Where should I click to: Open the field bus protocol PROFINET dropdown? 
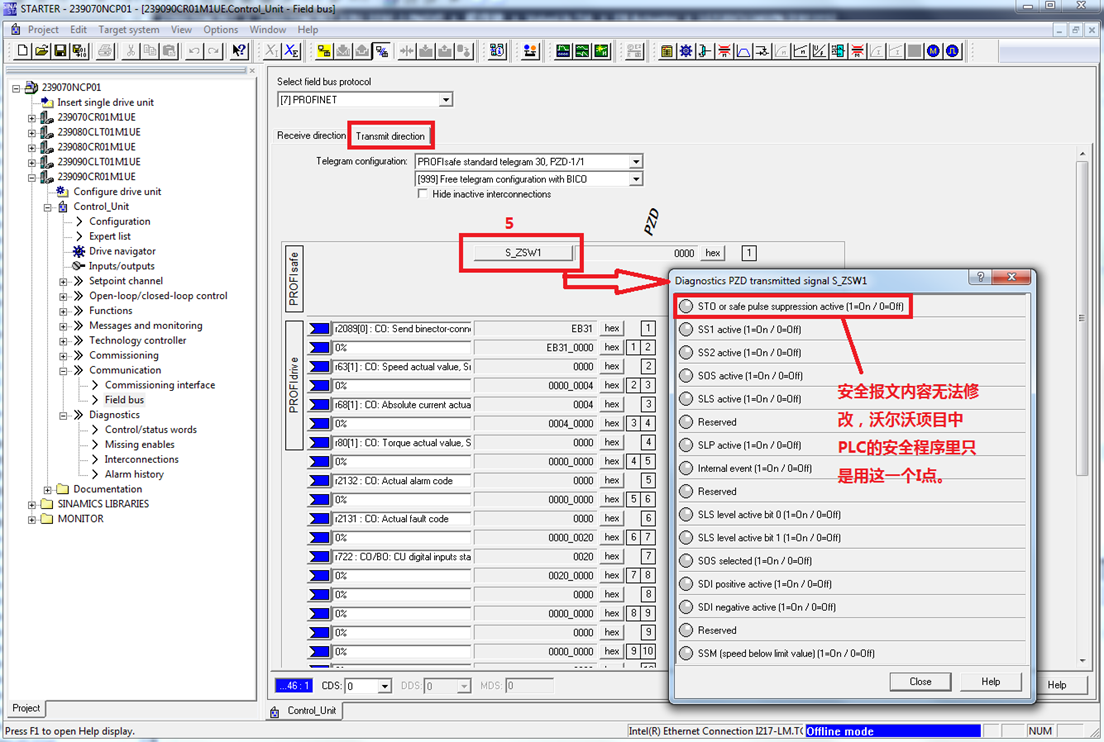point(446,100)
